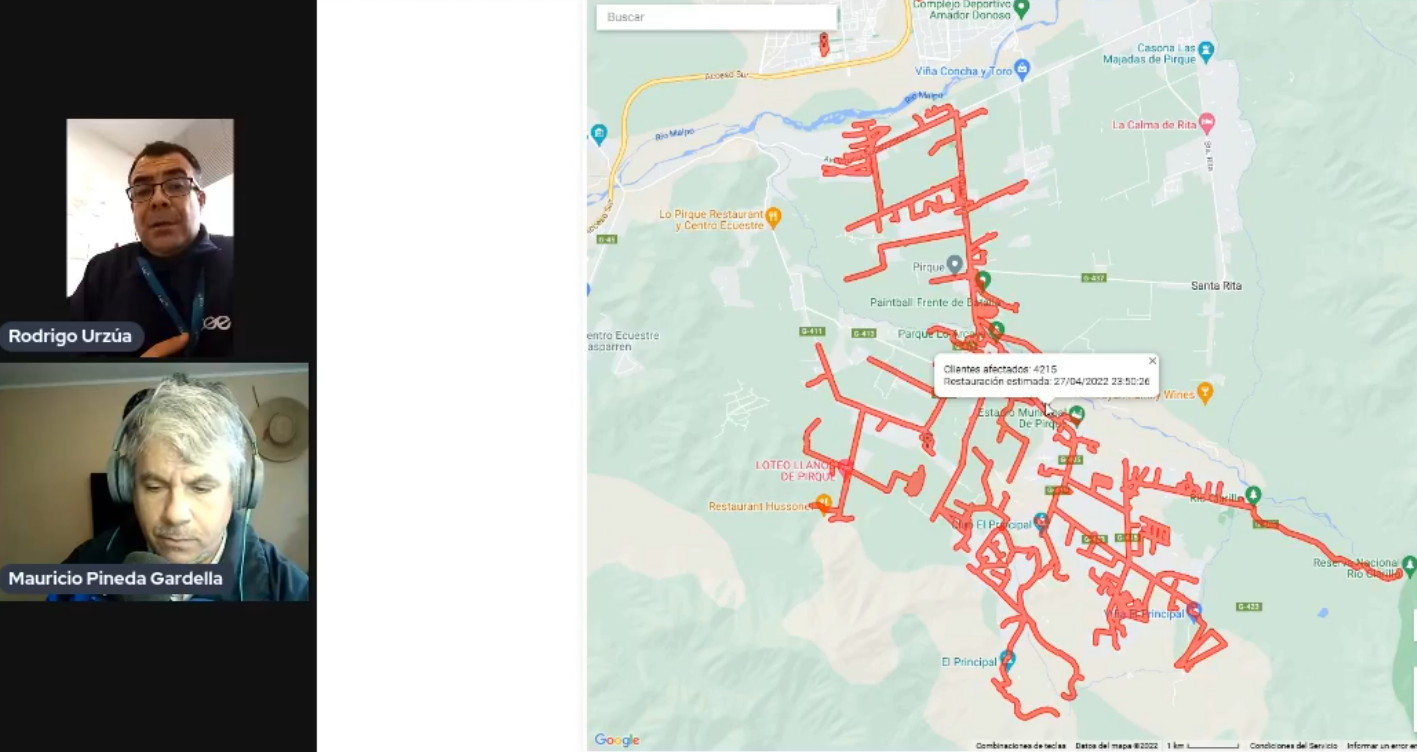Open the Casona Las Majadas de Pirque marker
Image resolution: width=1417 pixels, height=752 pixels.
pyautogui.click(x=1206, y=48)
